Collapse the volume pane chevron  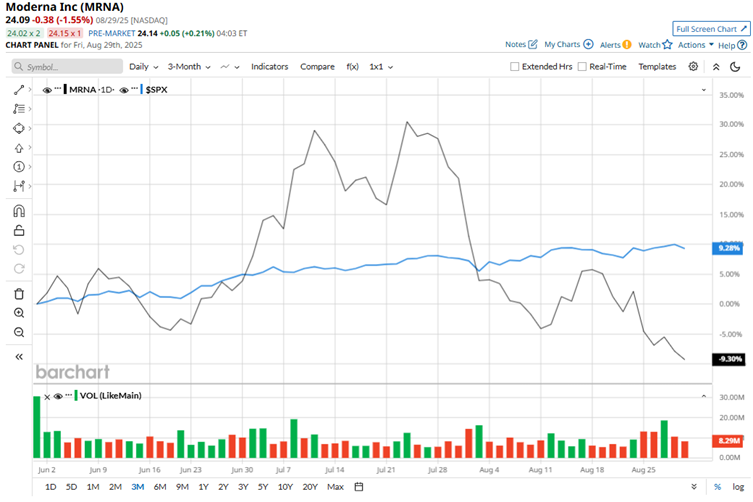(x=704, y=396)
